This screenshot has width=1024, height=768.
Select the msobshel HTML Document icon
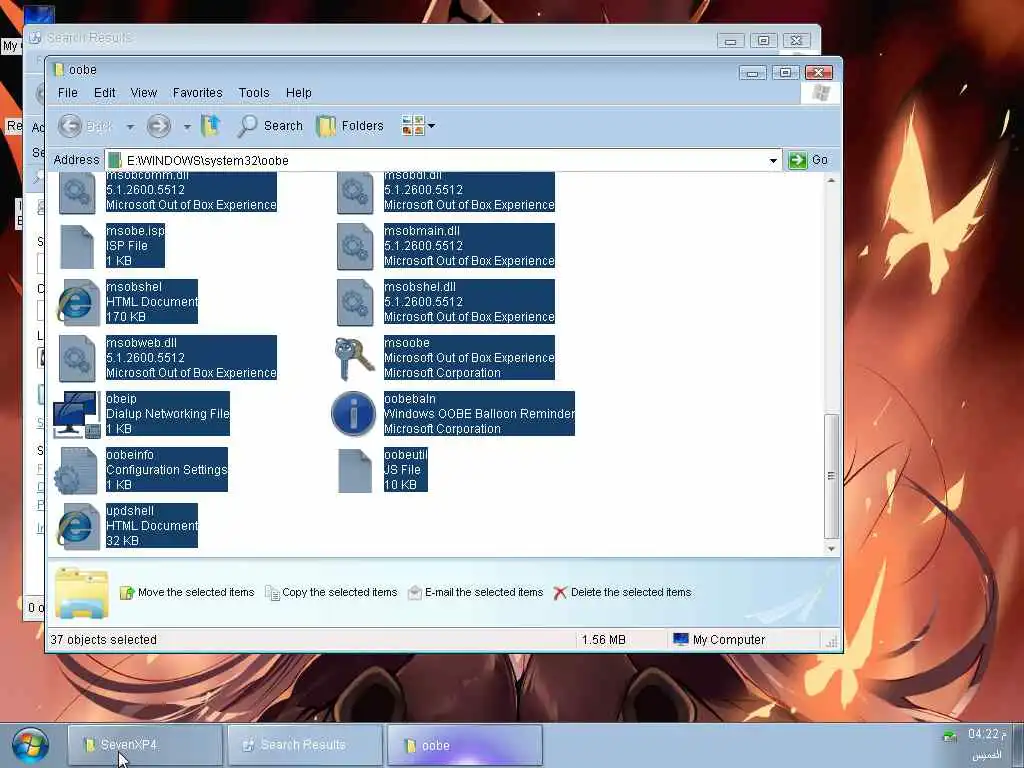tap(76, 303)
